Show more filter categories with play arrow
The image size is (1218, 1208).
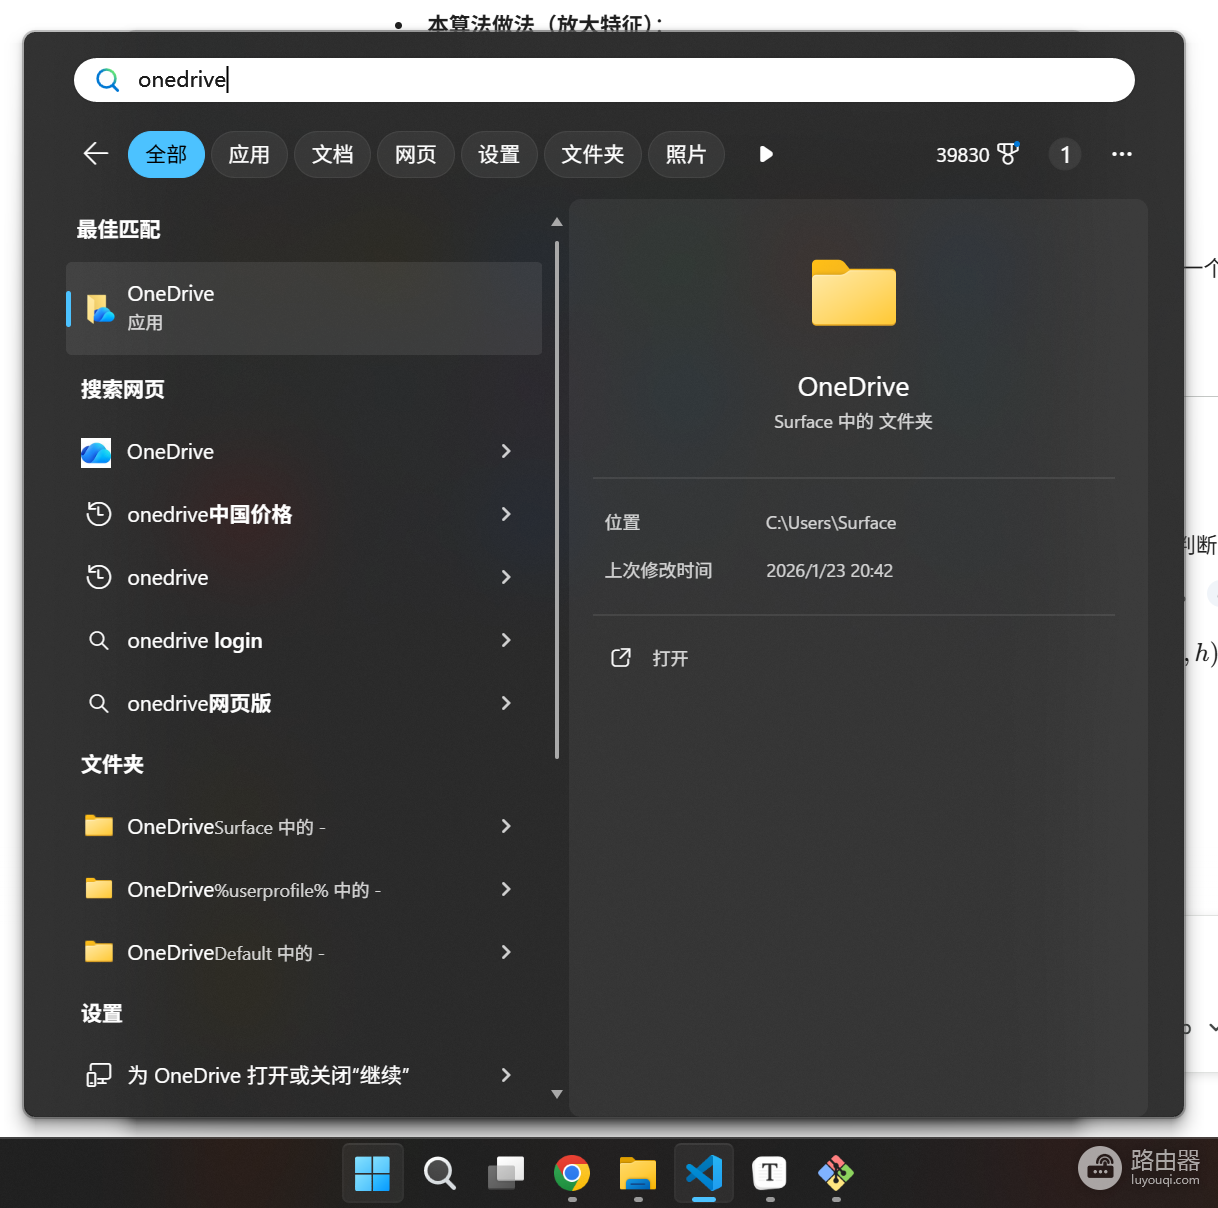click(766, 154)
